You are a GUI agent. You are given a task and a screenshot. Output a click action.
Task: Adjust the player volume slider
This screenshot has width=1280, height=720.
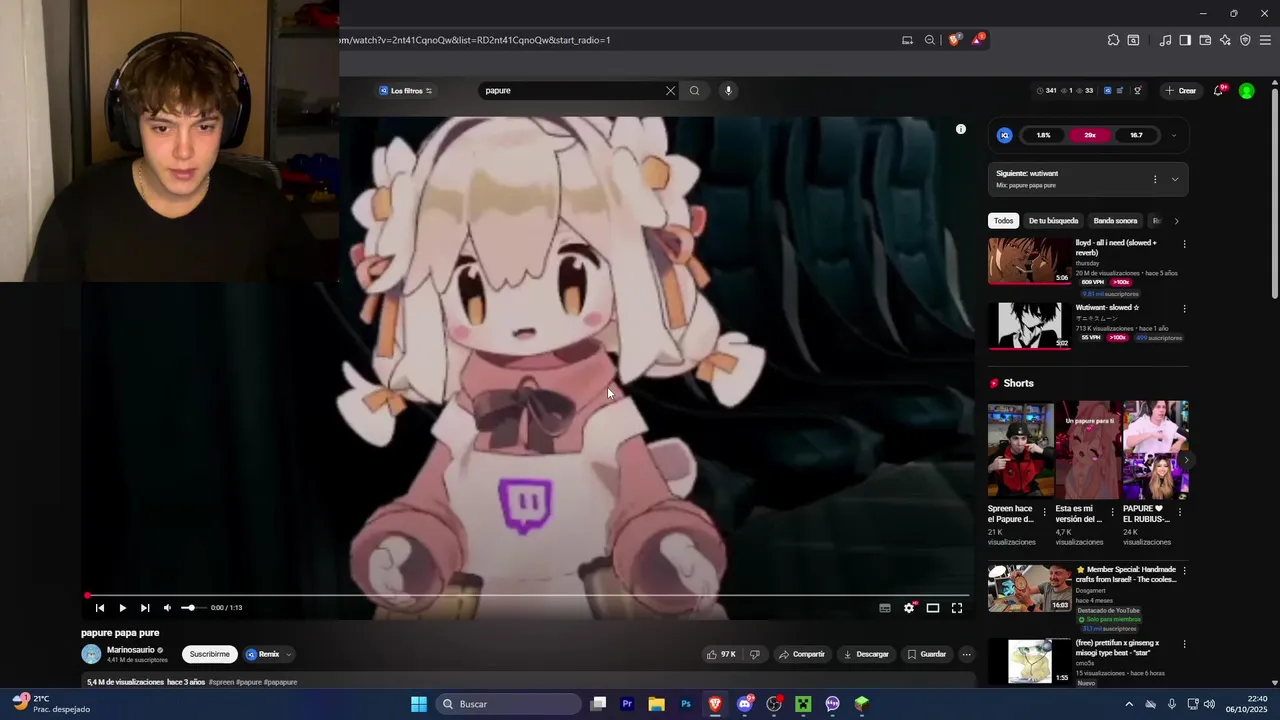(x=192, y=608)
